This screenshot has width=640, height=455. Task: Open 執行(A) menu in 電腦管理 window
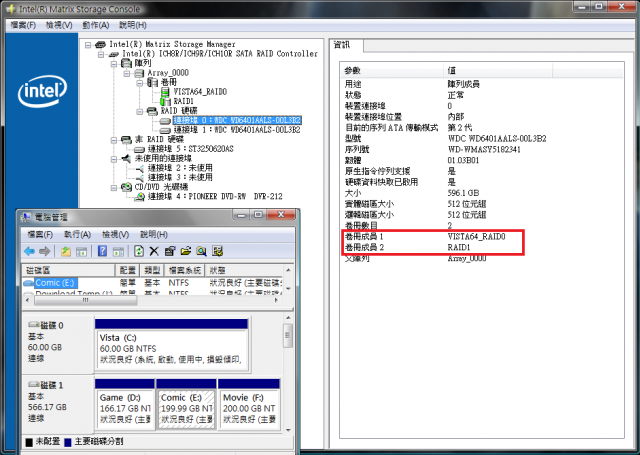77,235
